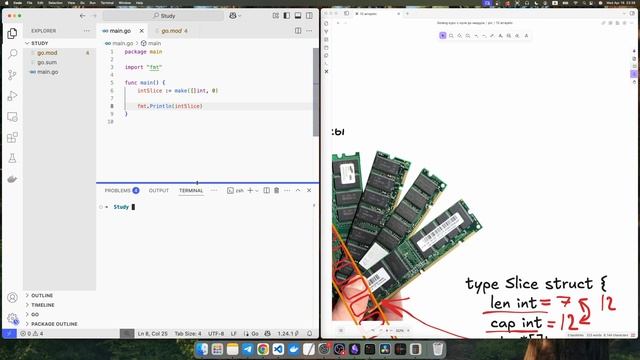Expand the PACKAGE OUTLINE section
The width and height of the screenshot is (640, 360).
point(54,324)
